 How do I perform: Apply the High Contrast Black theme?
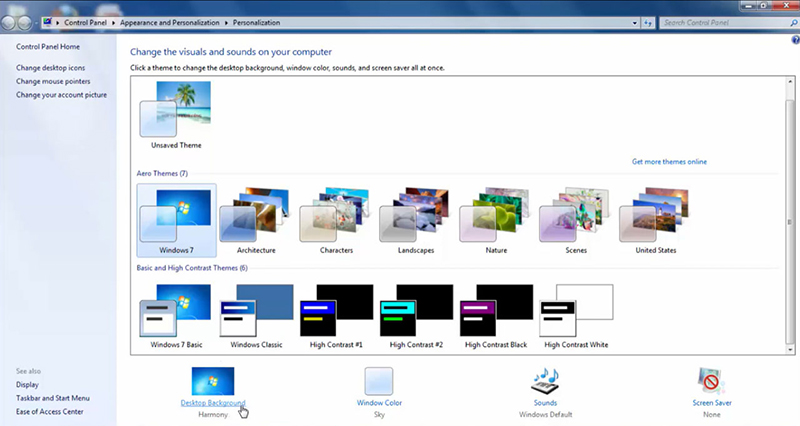(x=496, y=316)
